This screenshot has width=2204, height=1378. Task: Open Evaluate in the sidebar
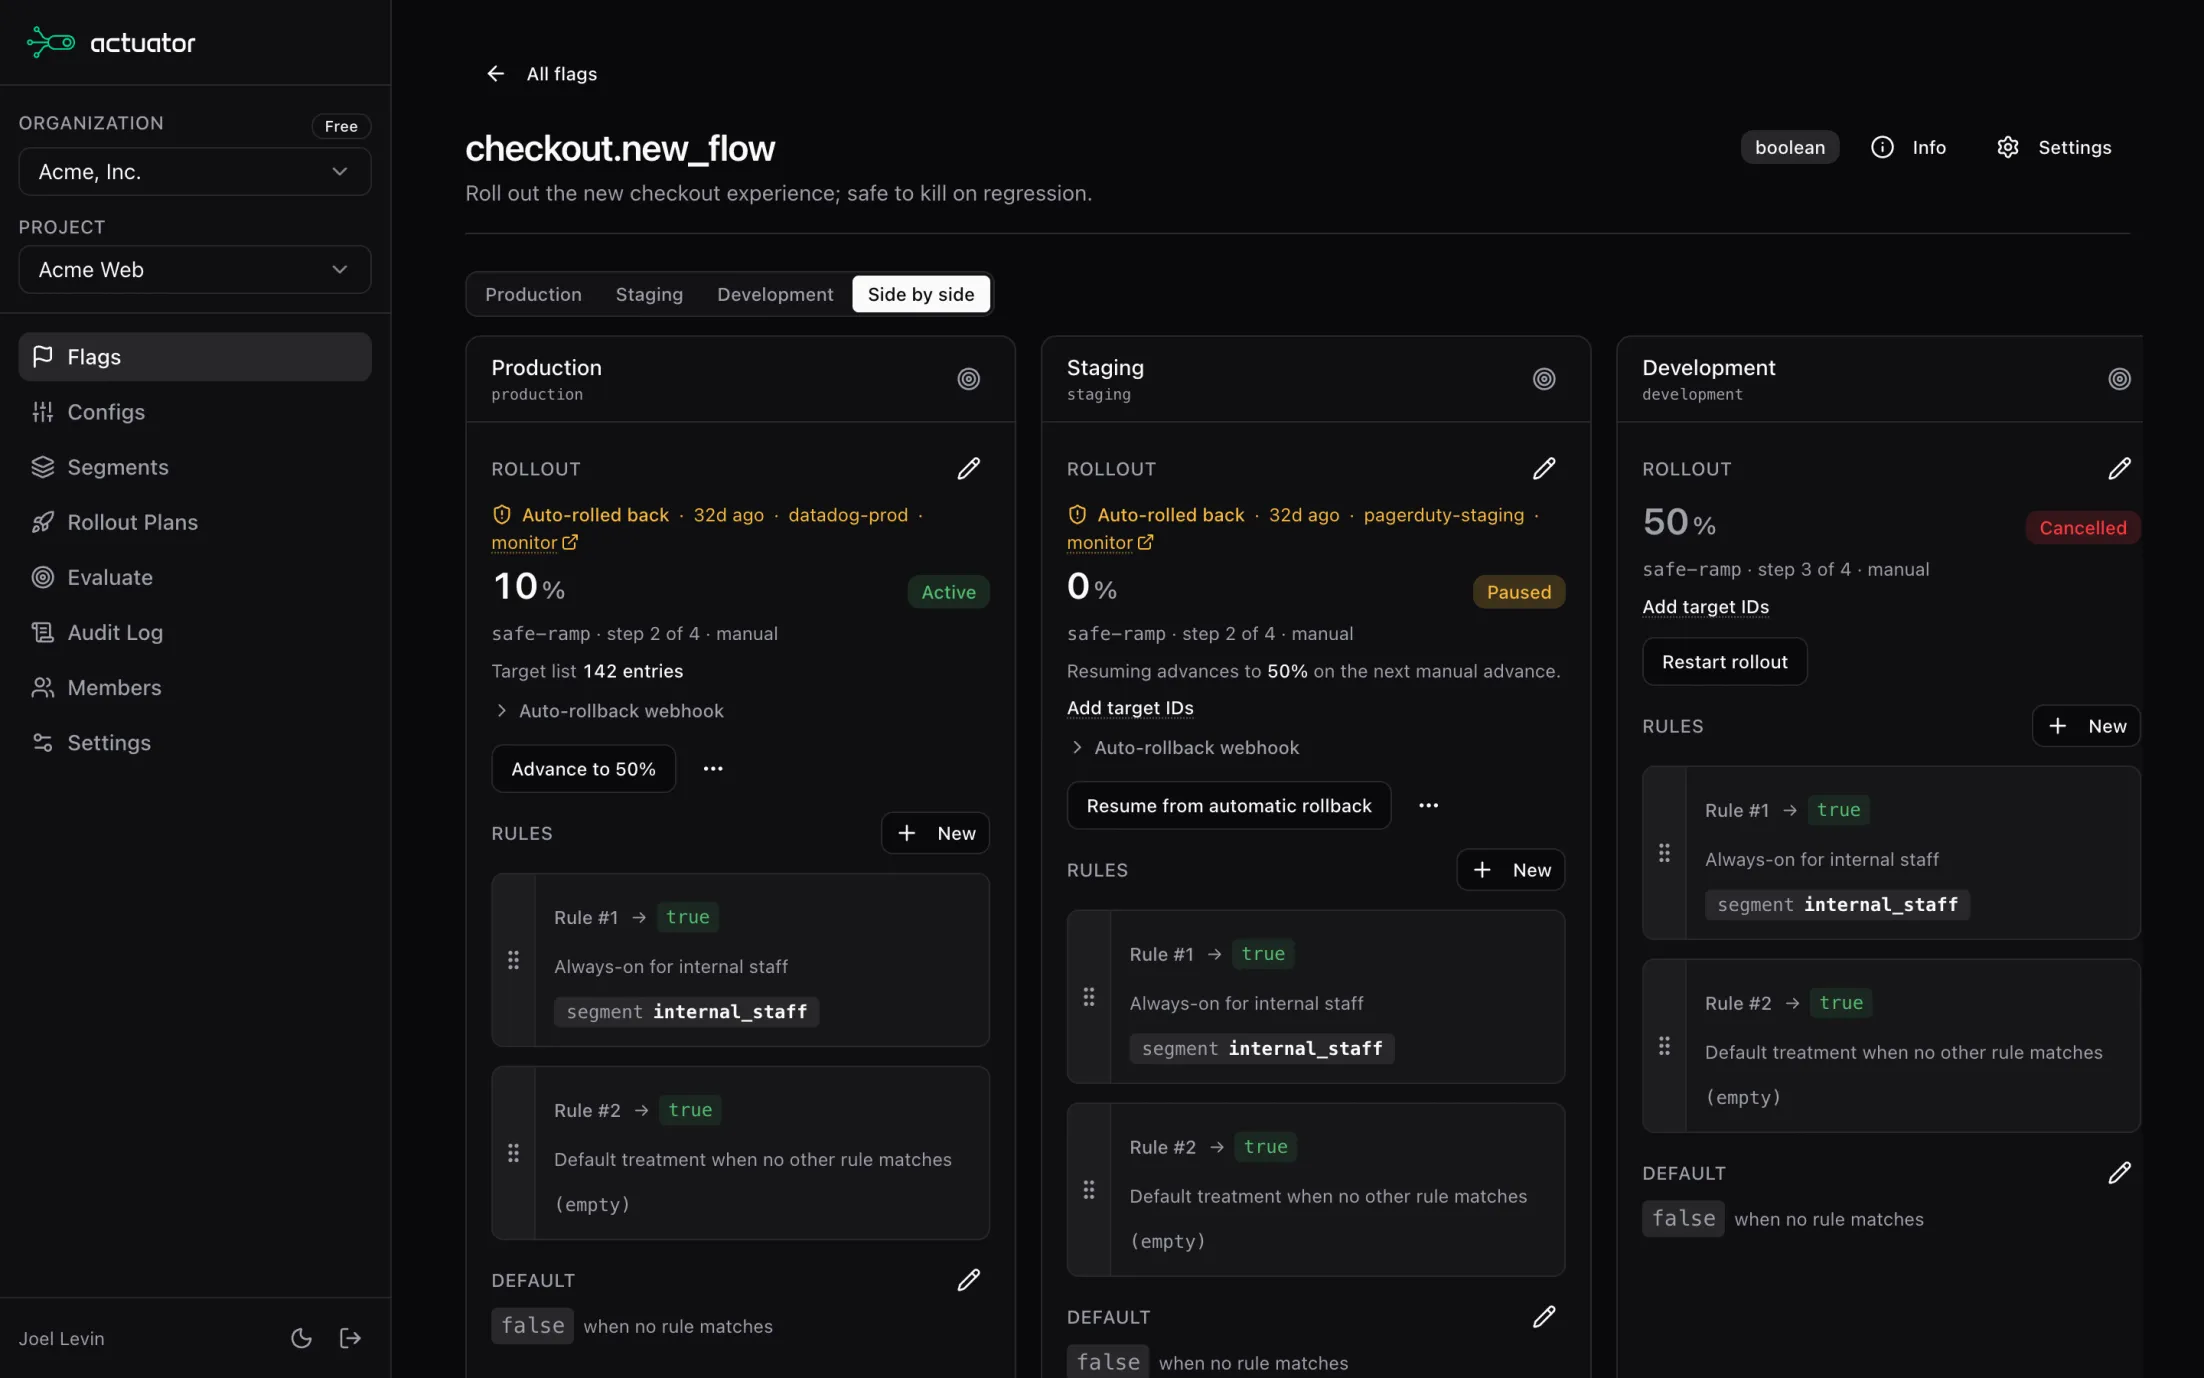[x=195, y=577]
